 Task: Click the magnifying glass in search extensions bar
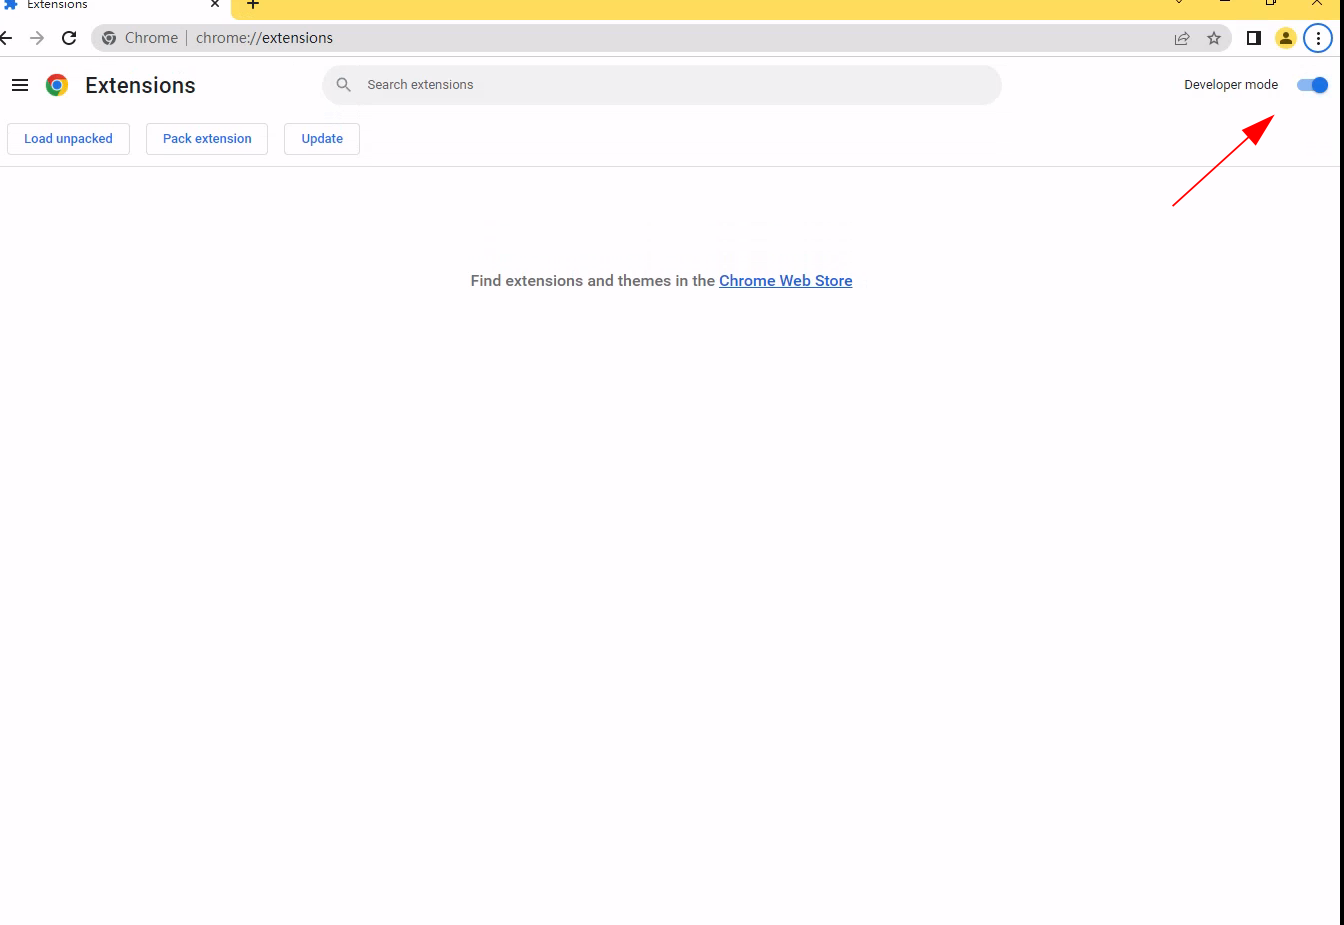click(343, 84)
